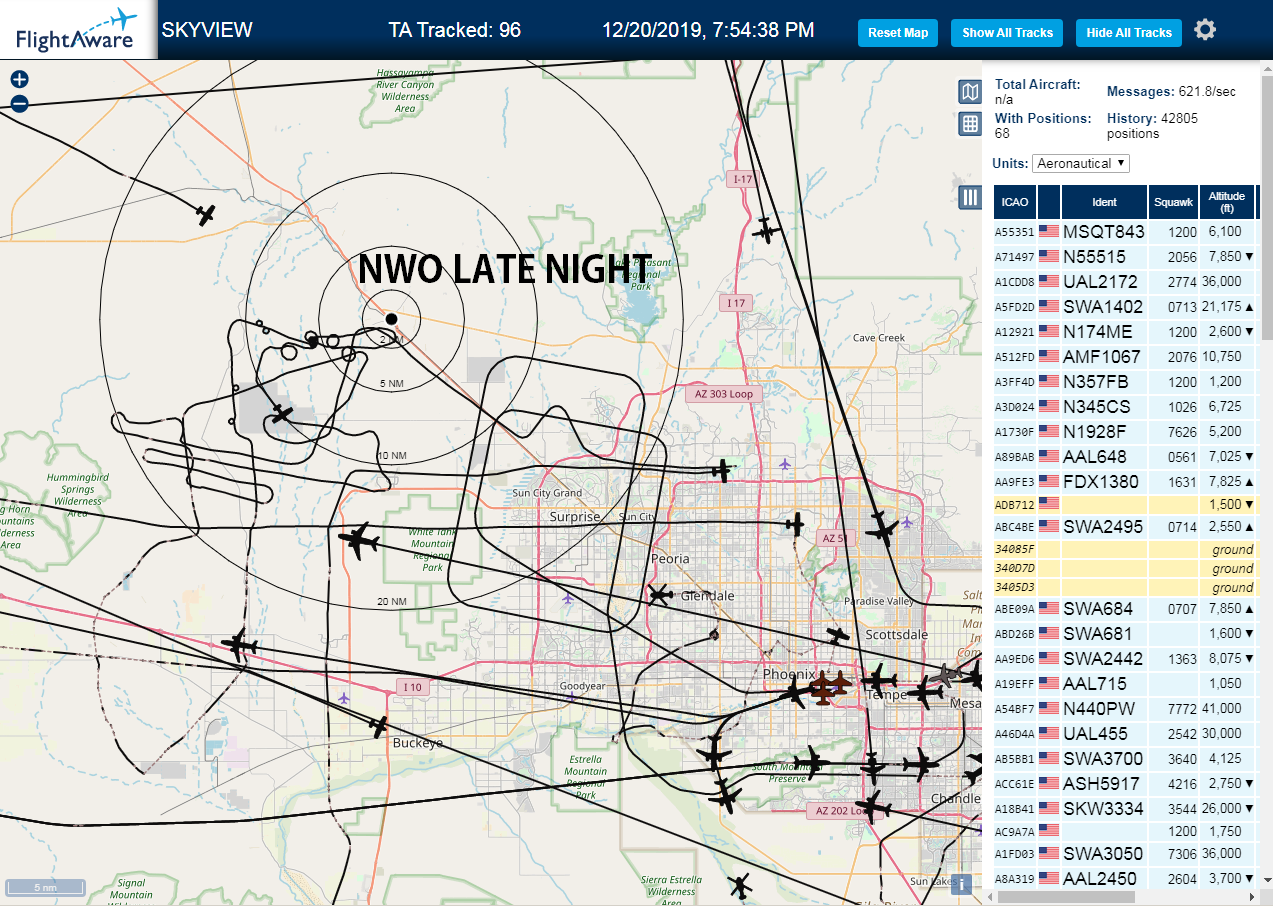Image resolution: width=1273 pixels, height=907 pixels.
Task: Select aircraft icon north of Sun City
Action: tap(722, 469)
